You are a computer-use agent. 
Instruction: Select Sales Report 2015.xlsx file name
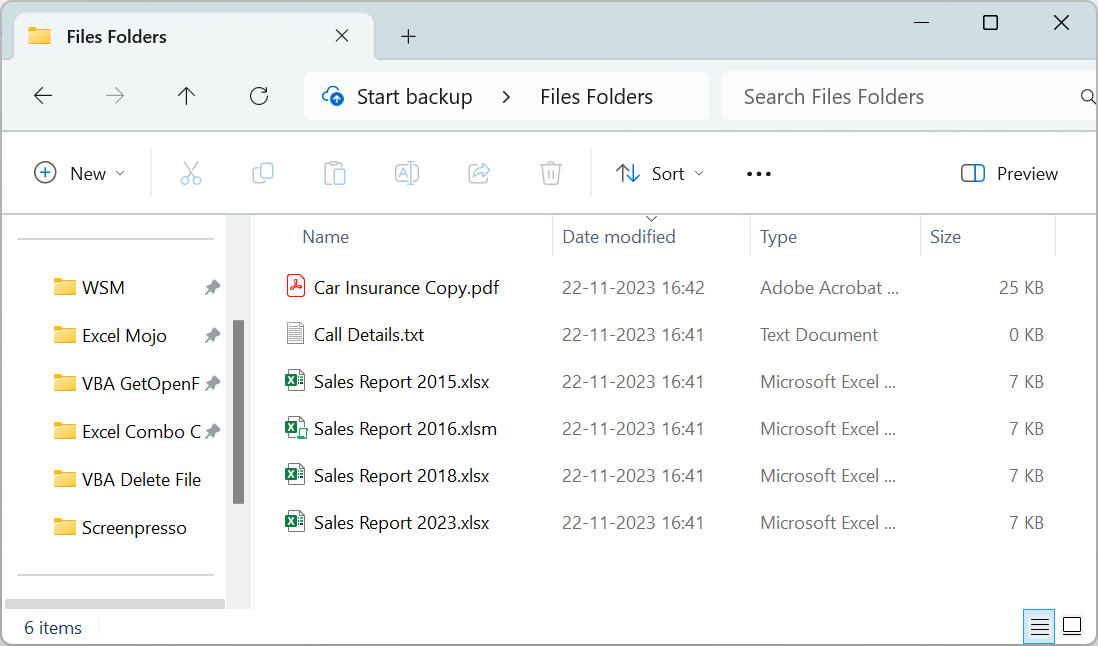(401, 381)
